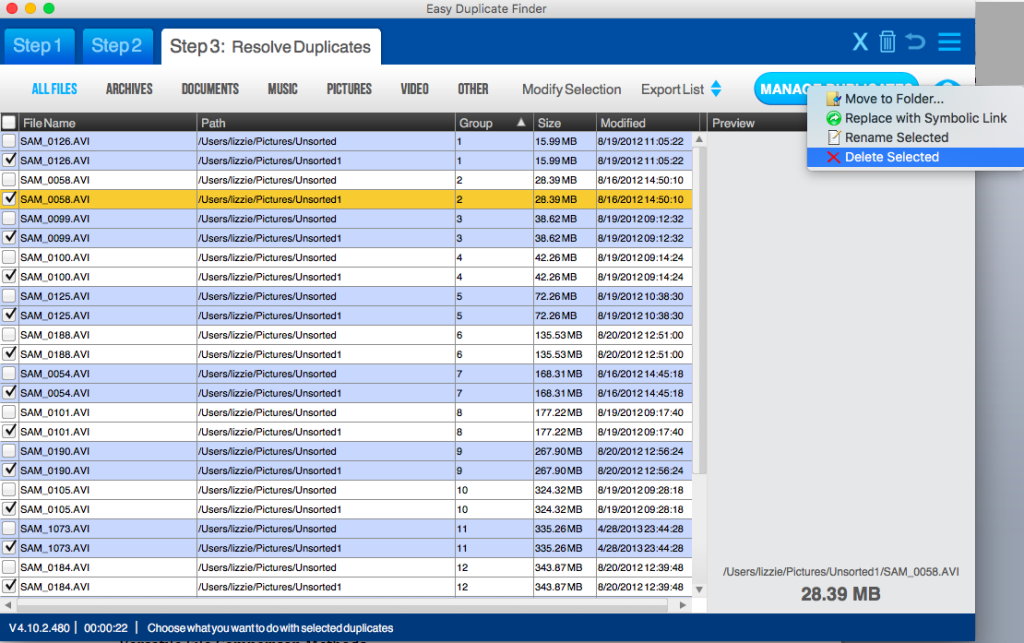
Task: Select SAM_0101.AVI file name in Unsorted row
Action: point(55,413)
